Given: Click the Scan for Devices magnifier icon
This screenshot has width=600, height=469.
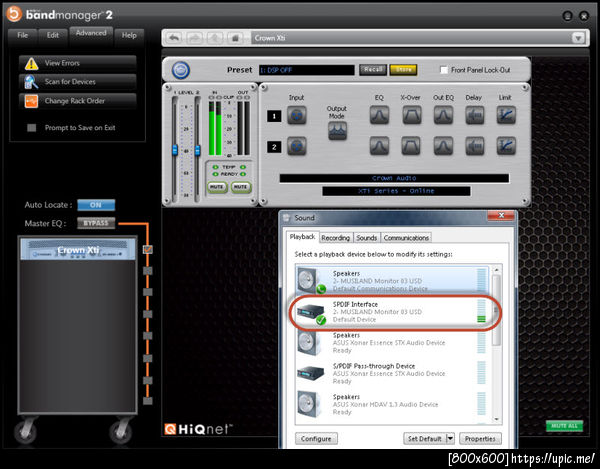Looking at the screenshot, I should pos(31,82).
